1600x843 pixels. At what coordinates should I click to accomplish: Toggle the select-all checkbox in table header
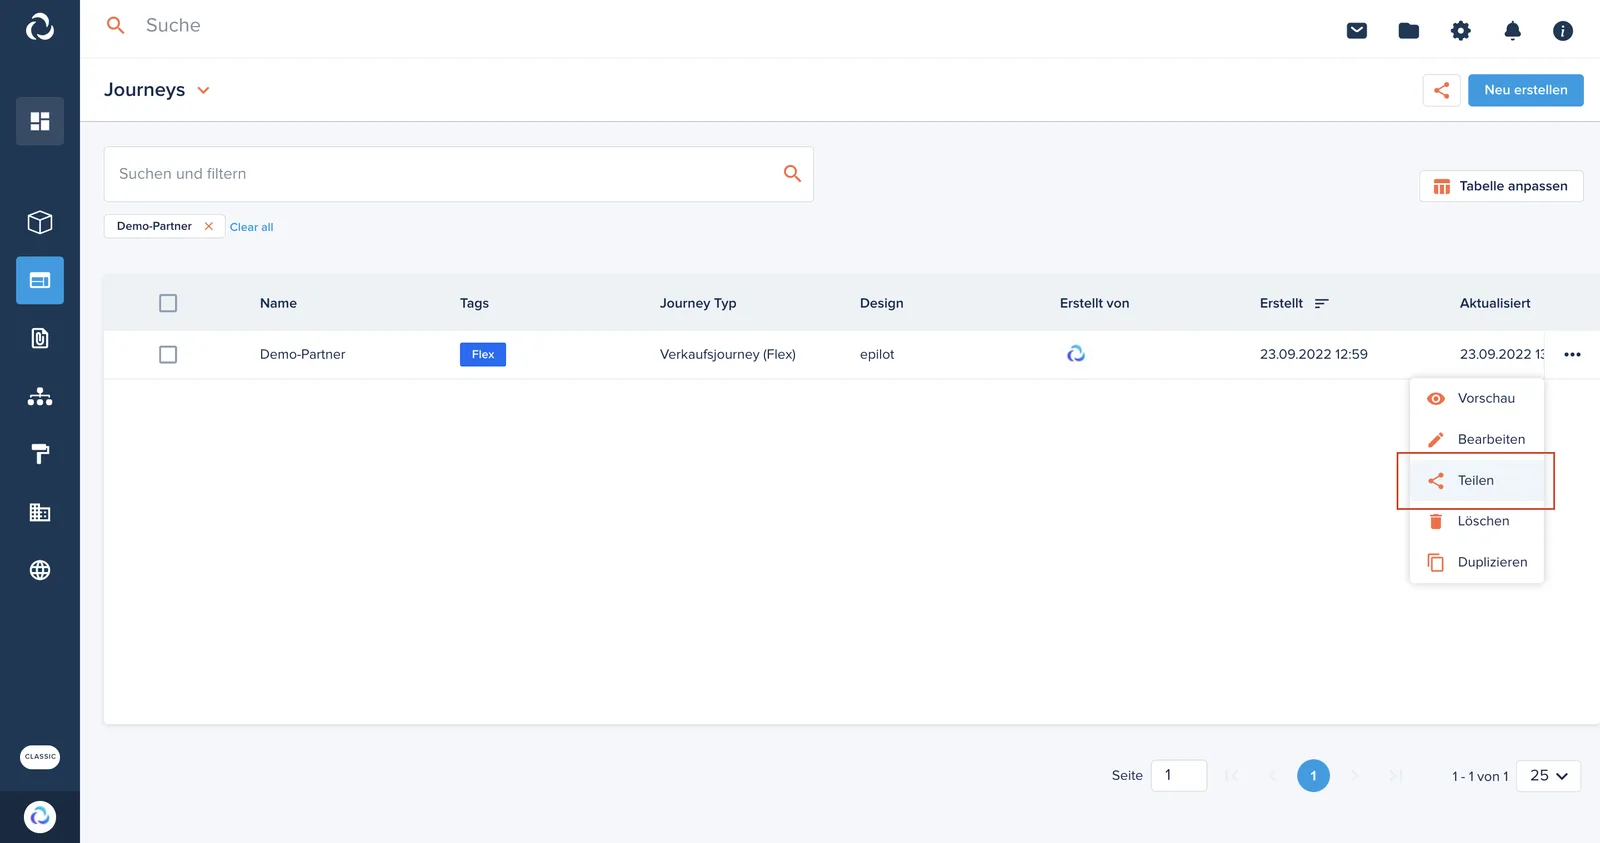tap(168, 303)
